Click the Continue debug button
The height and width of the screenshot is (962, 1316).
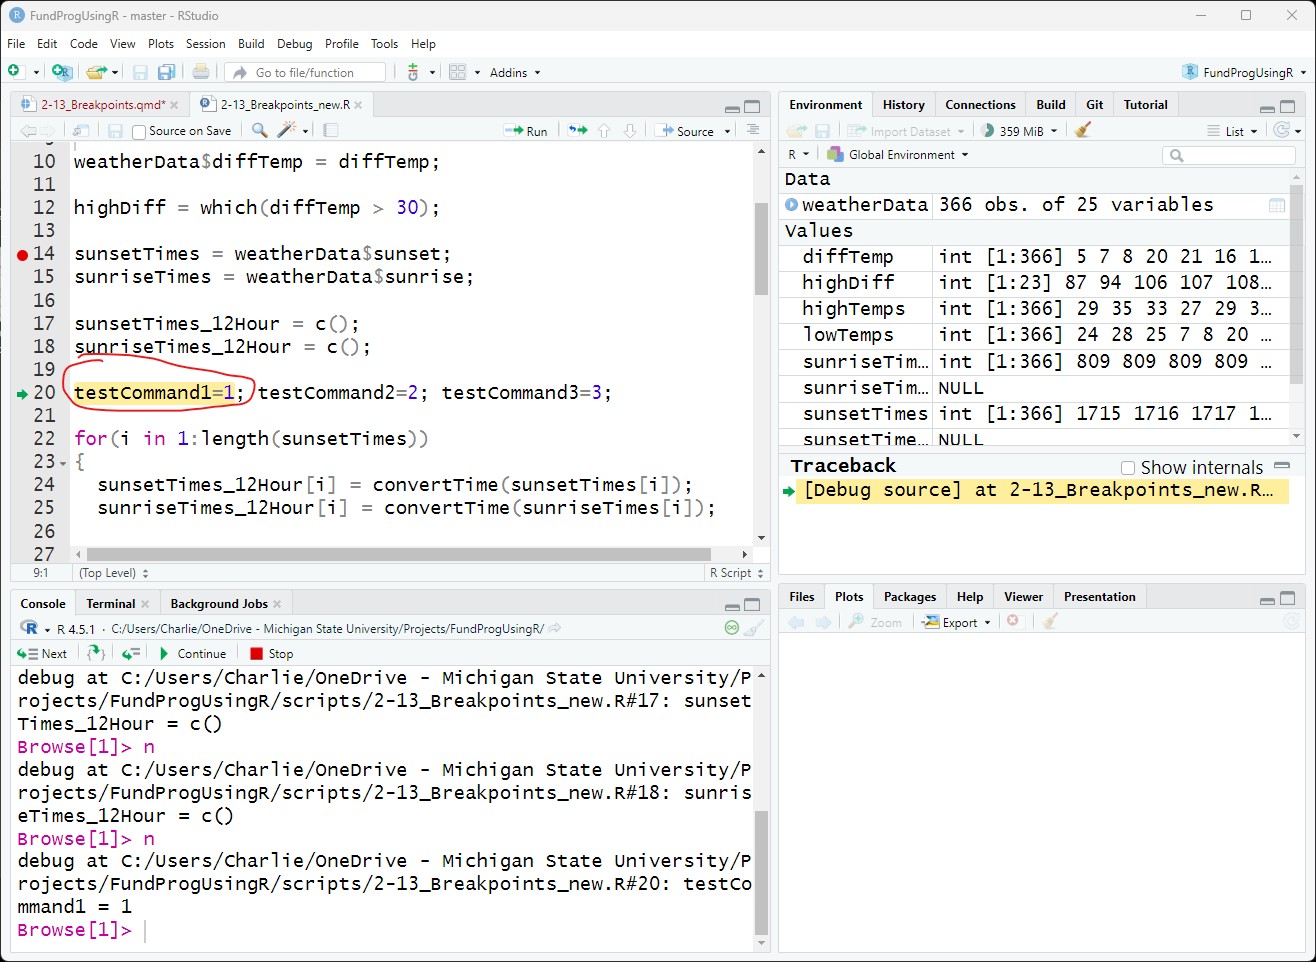(193, 653)
